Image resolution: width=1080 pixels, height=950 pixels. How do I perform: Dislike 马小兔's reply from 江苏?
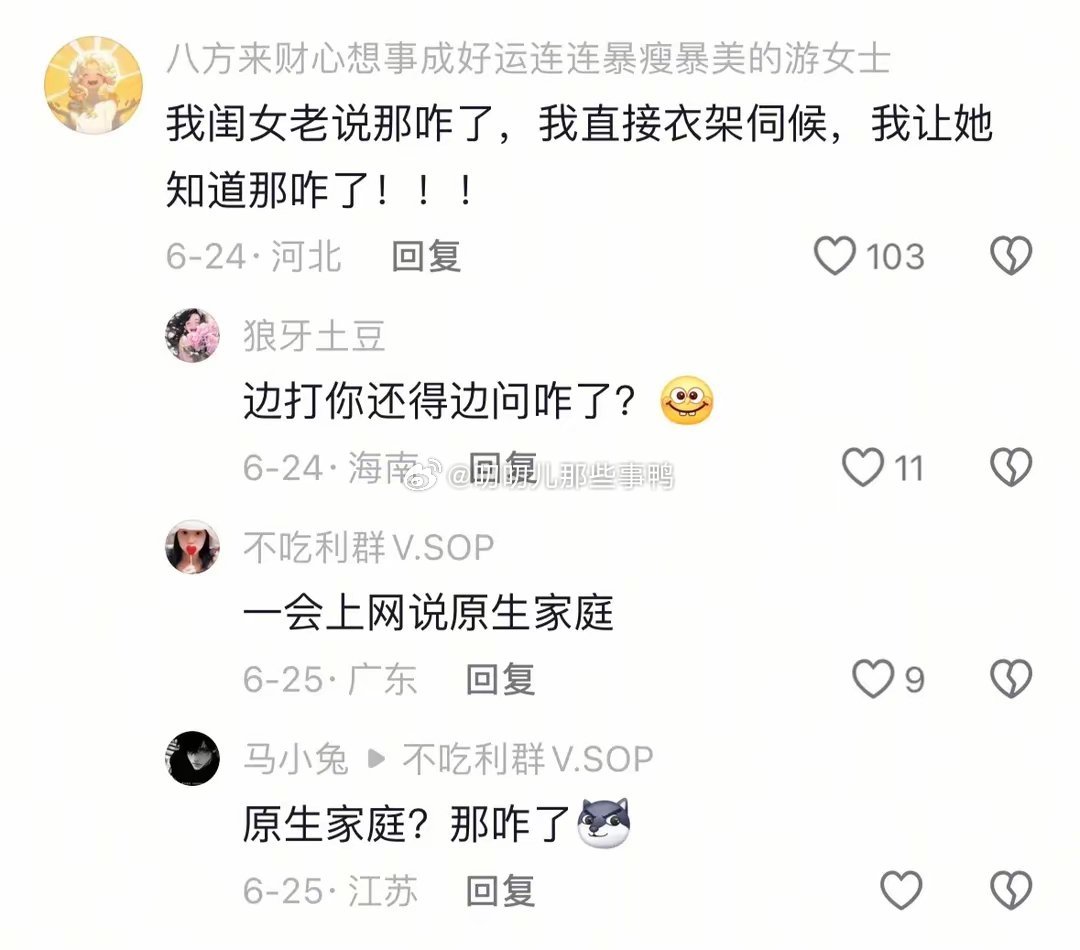[1010, 890]
